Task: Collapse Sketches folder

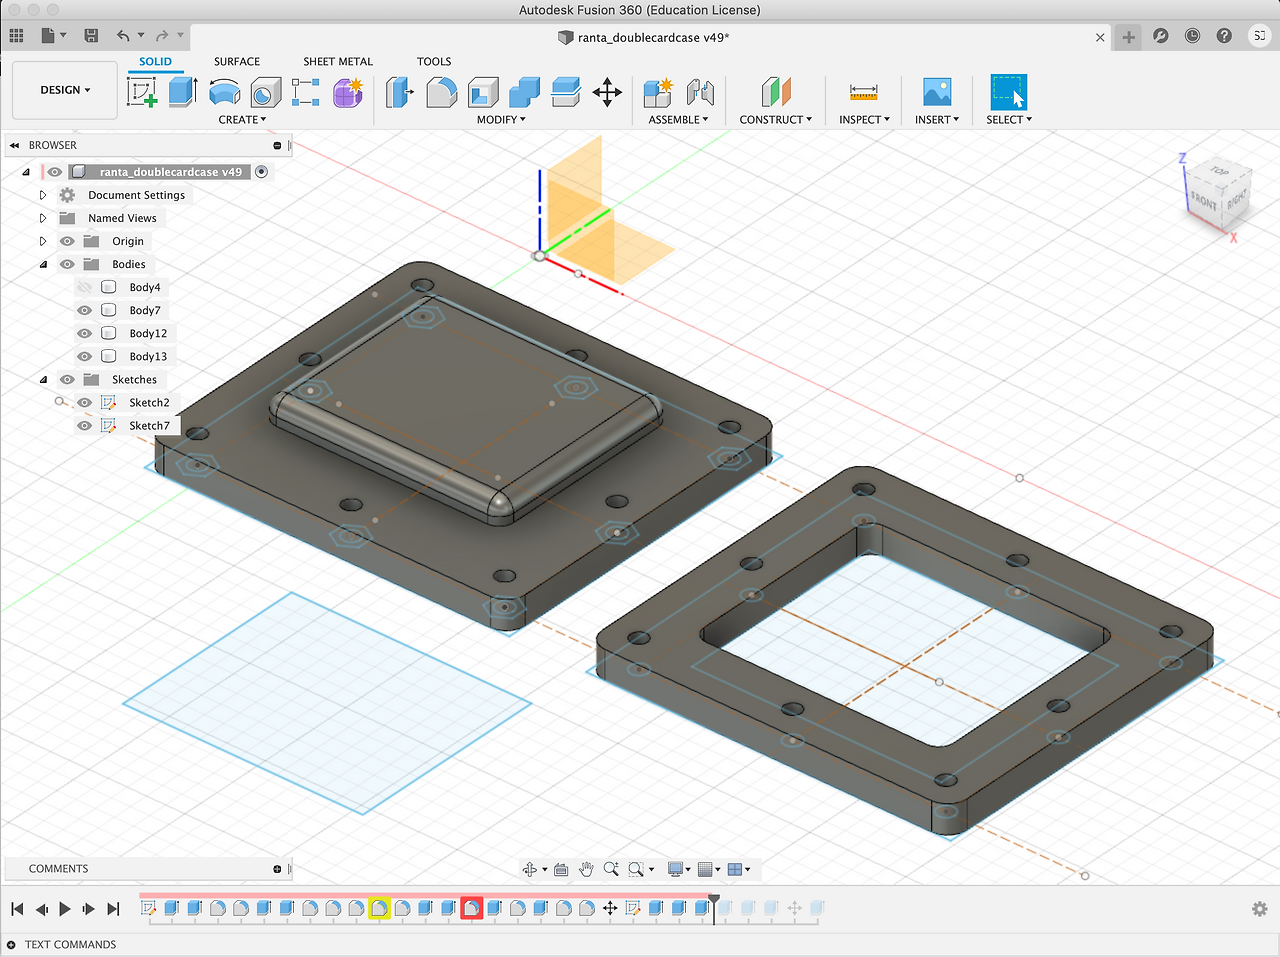Action: pos(43,379)
